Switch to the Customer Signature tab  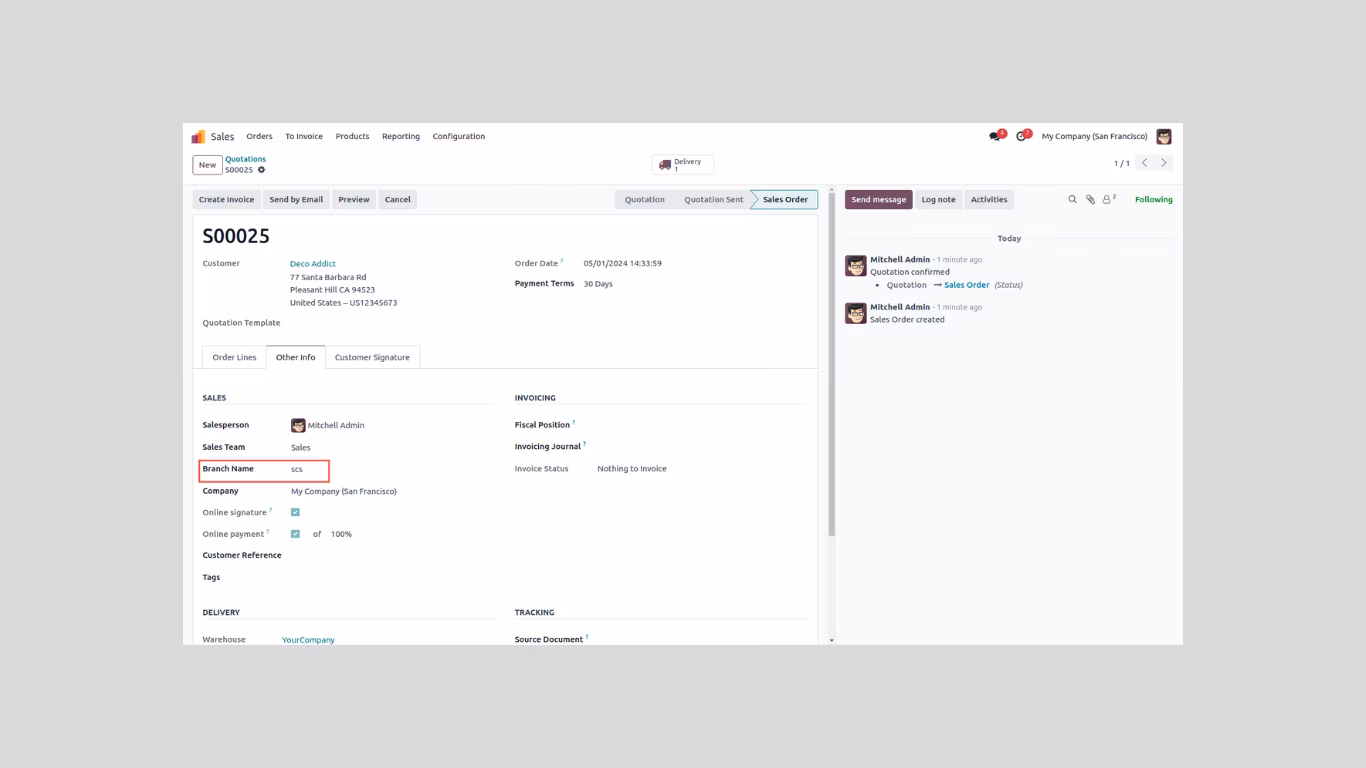(372, 357)
